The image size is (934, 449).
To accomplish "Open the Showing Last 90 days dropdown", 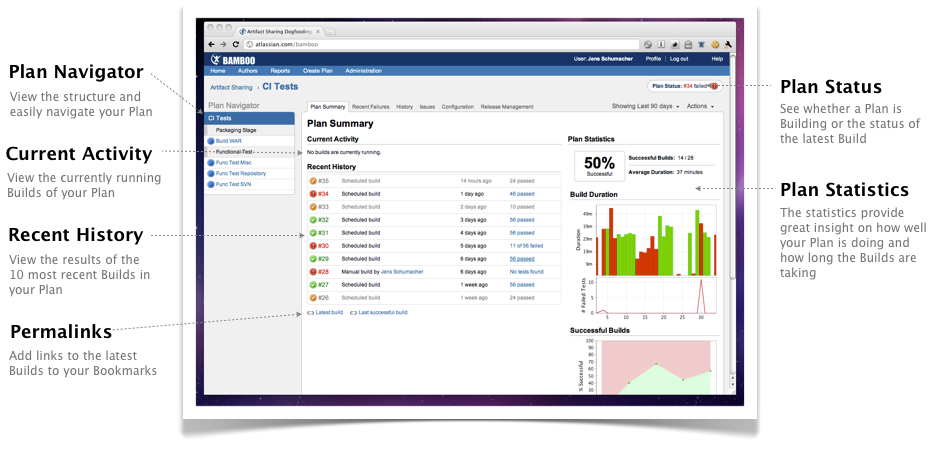I will pos(646,106).
